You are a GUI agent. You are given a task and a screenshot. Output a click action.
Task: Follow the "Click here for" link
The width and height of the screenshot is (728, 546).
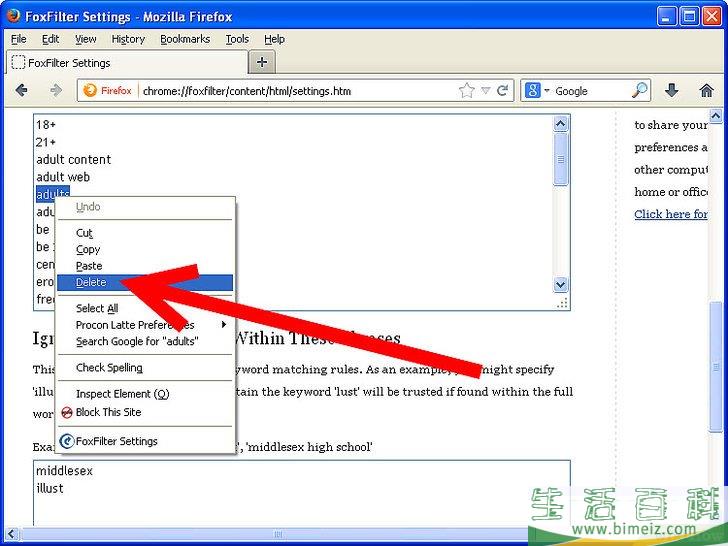point(670,214)
